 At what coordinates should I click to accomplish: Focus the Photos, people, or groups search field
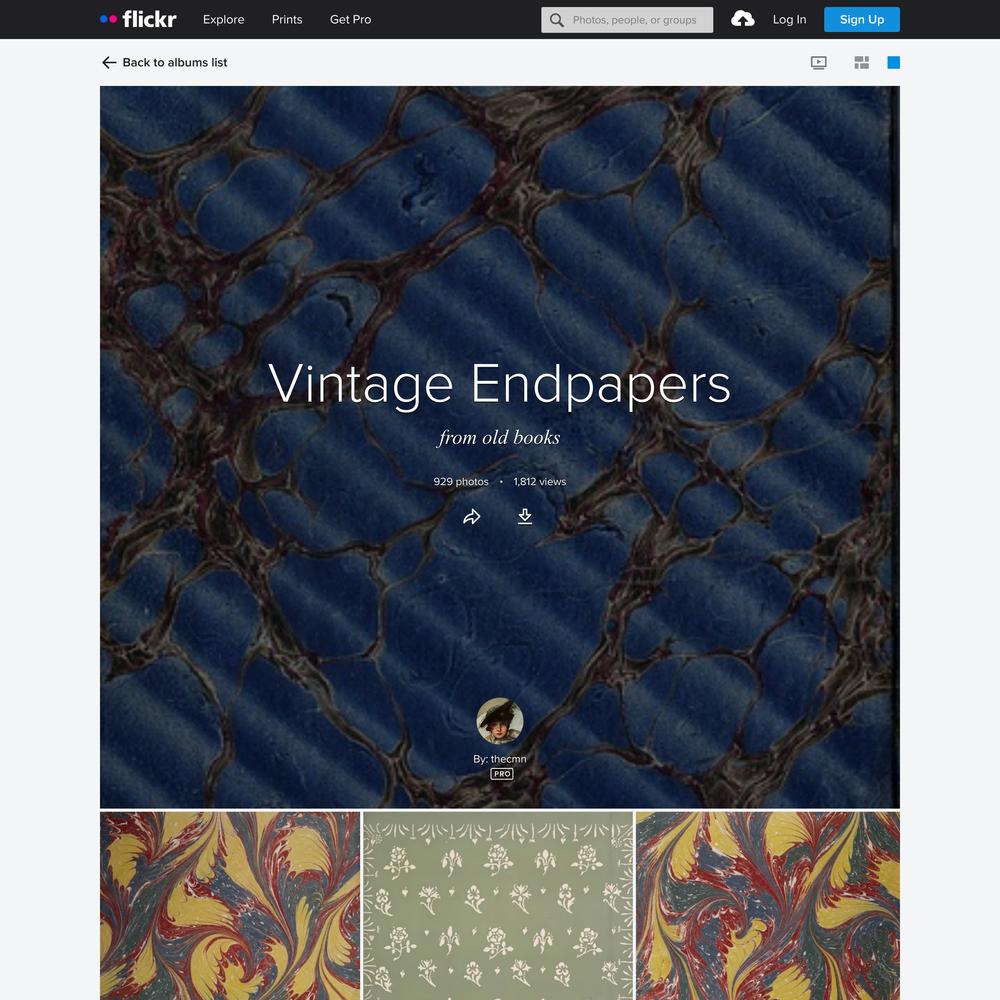(x=627, y=20)
